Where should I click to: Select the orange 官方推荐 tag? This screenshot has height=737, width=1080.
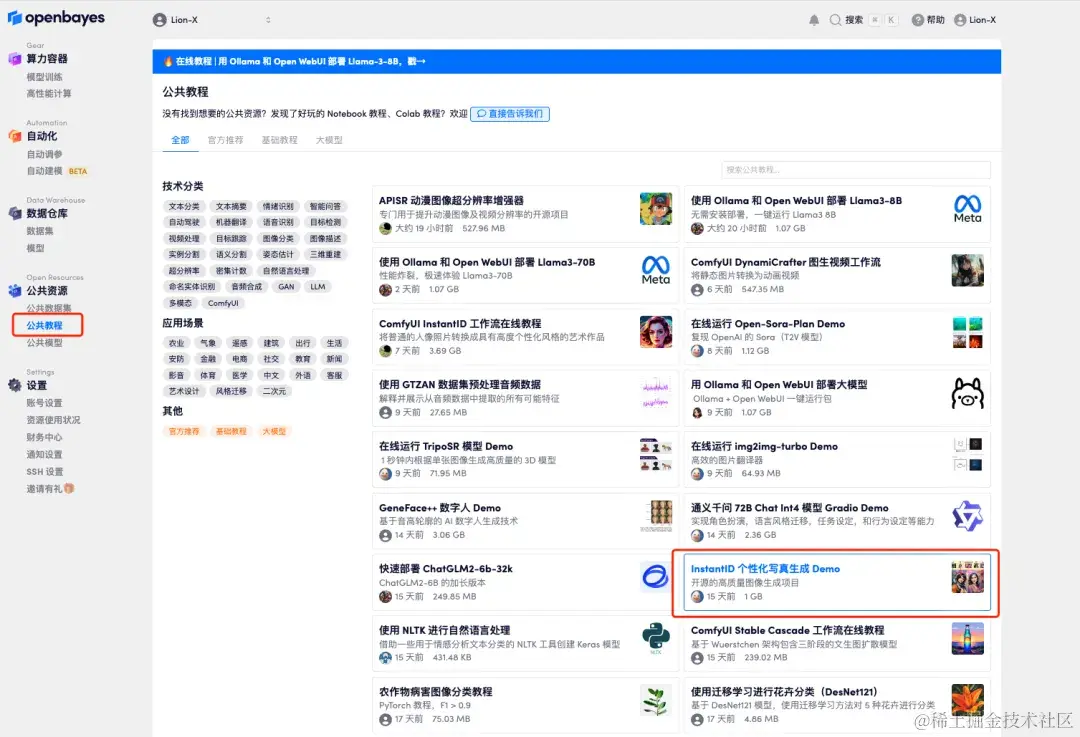184,432
